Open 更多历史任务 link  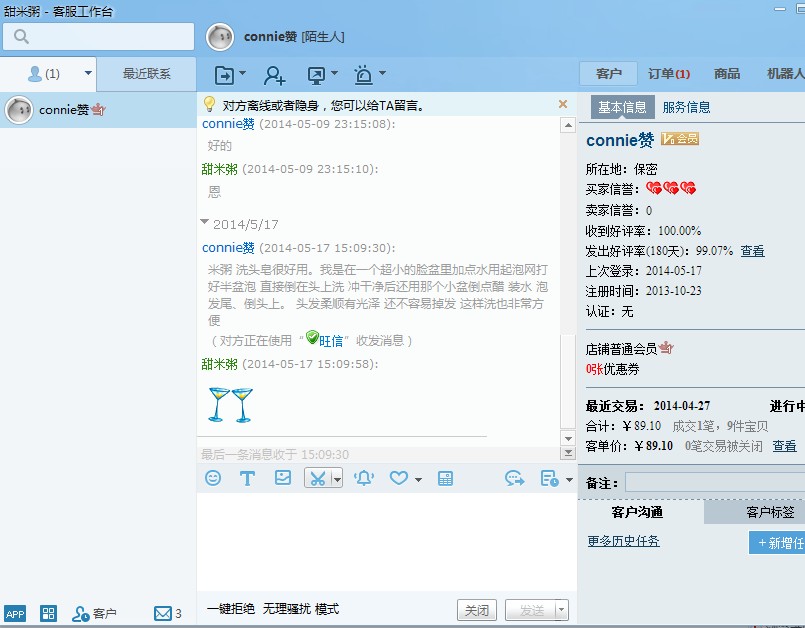pos(624,541)
